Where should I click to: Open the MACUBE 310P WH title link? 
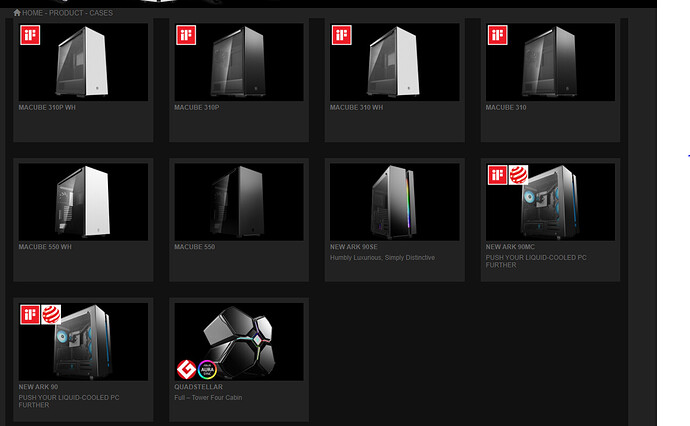(47, 107)
